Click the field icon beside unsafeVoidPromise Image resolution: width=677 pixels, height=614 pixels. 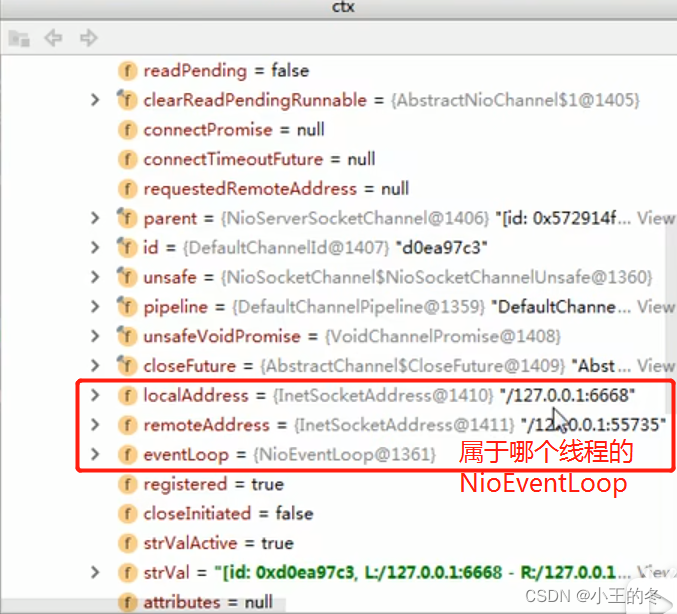[127, 336]
